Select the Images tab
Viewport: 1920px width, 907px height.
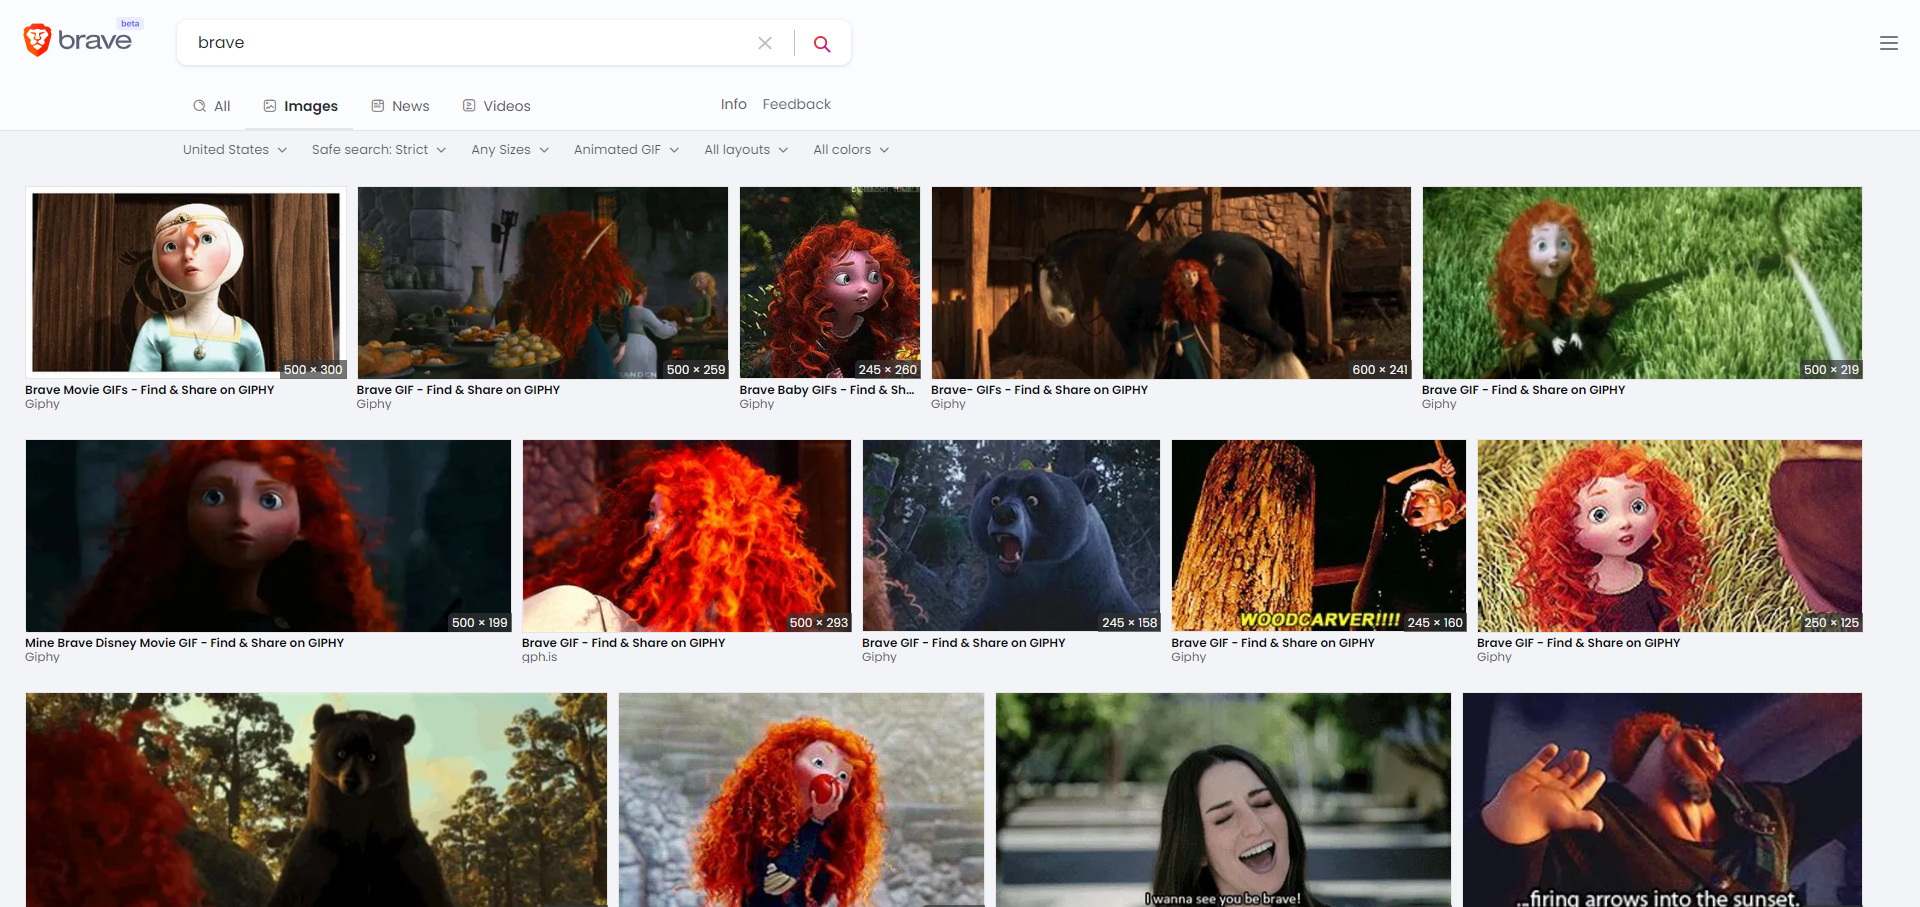[x=301, y=106]
